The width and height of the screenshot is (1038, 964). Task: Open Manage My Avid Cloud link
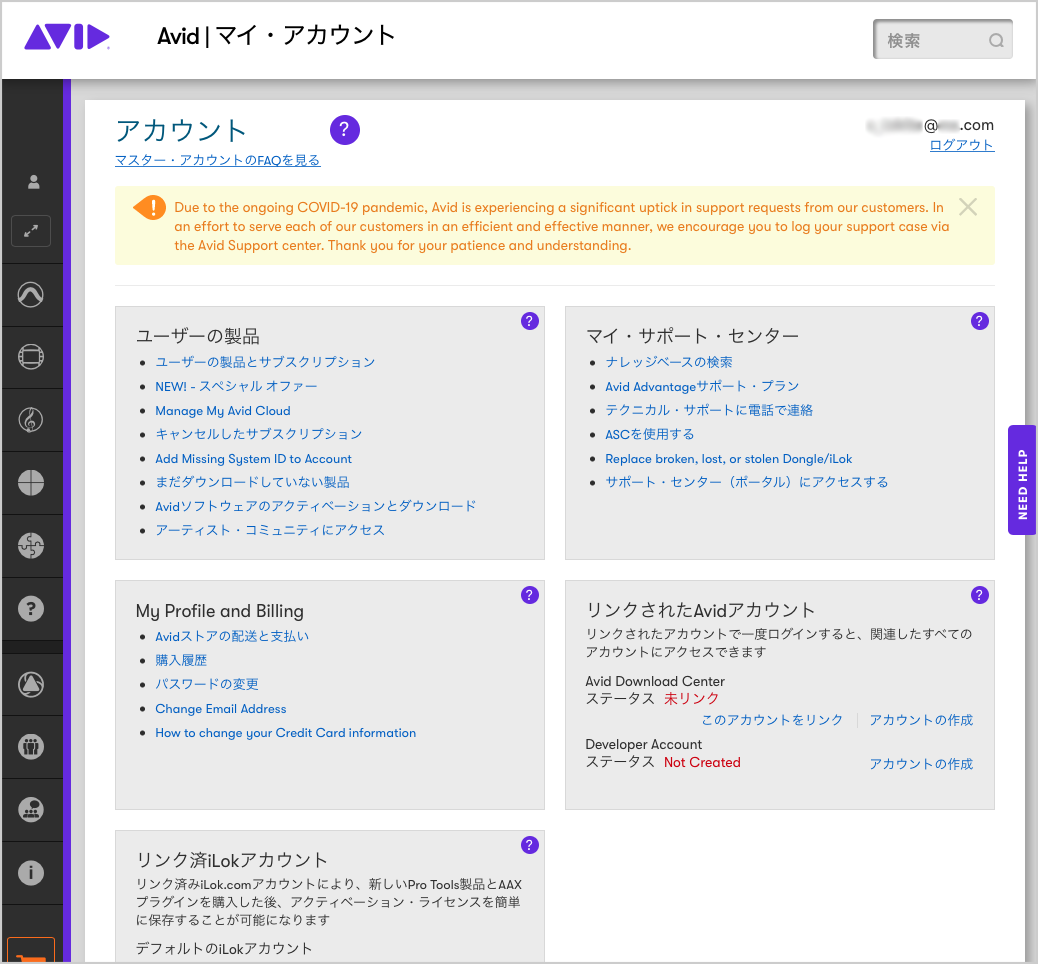point(222,410)
